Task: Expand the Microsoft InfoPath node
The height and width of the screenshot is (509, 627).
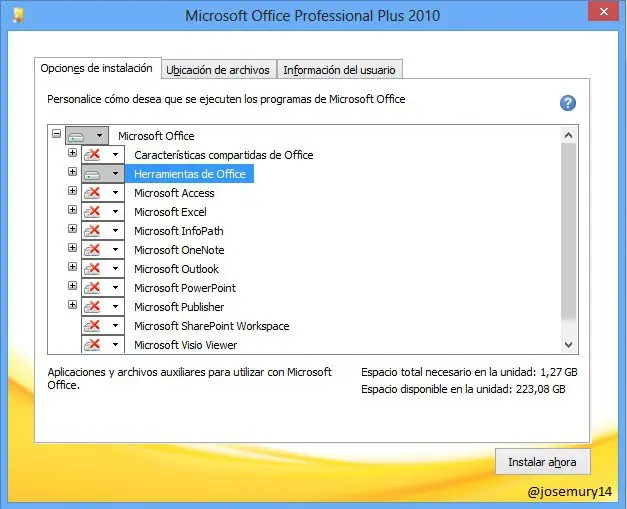Action: tap(72, 228)
